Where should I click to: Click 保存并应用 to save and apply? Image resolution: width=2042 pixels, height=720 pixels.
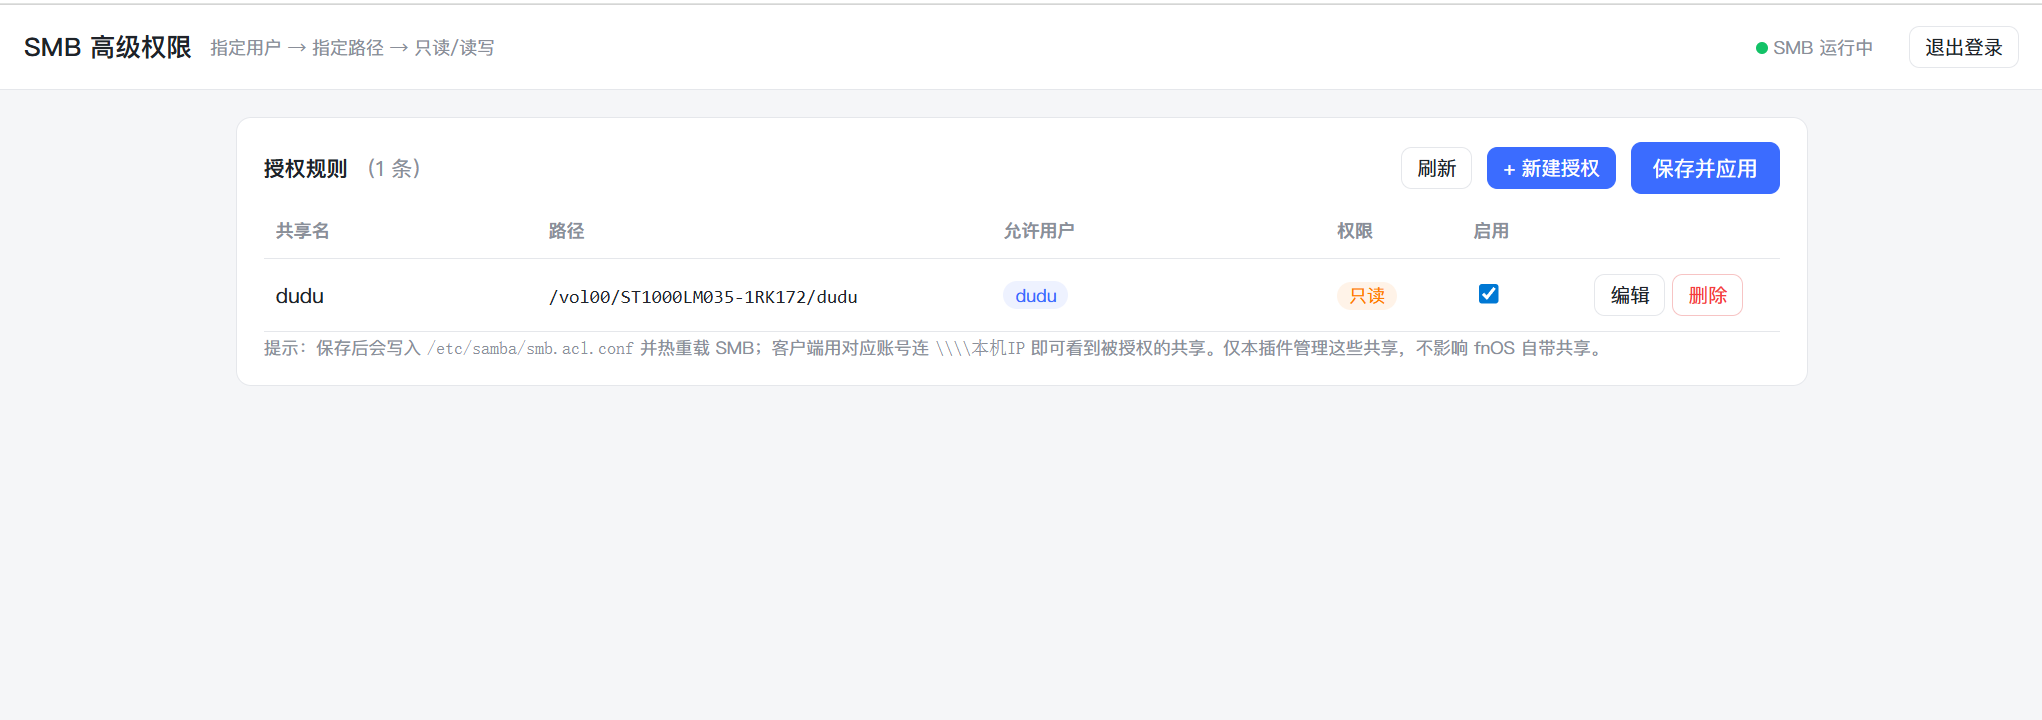[x=1705, y=168]
